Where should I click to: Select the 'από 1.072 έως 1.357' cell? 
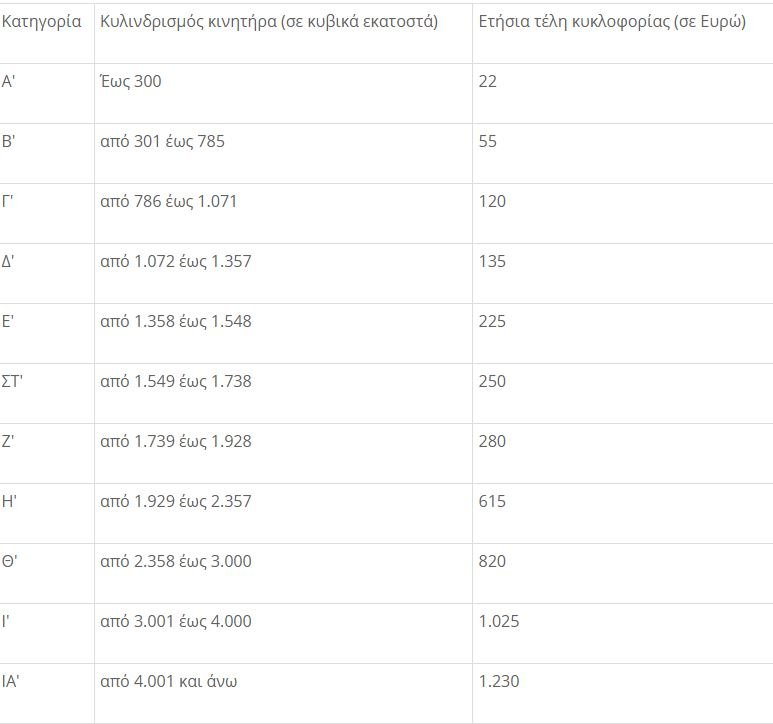pyautogui.click(x=176, y=261)
